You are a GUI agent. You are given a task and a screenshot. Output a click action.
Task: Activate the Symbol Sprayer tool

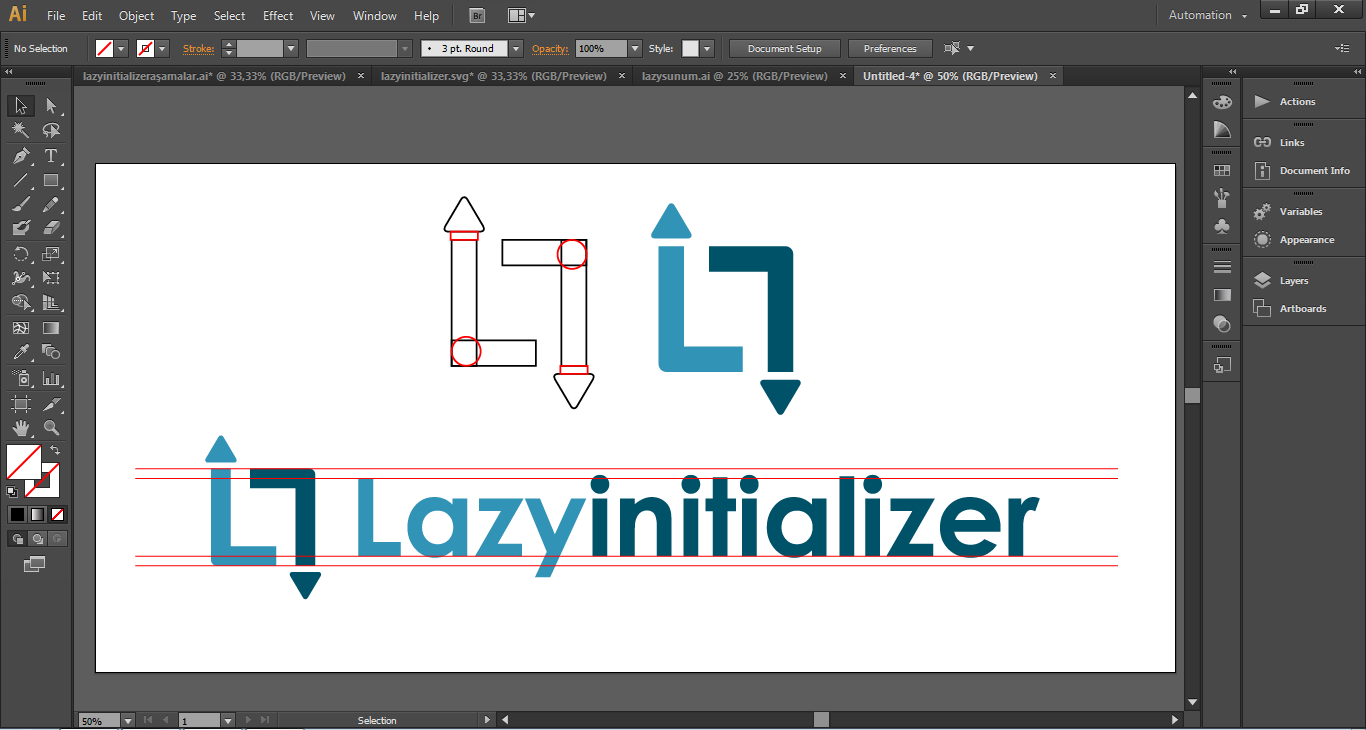click(x=20, y=378)
